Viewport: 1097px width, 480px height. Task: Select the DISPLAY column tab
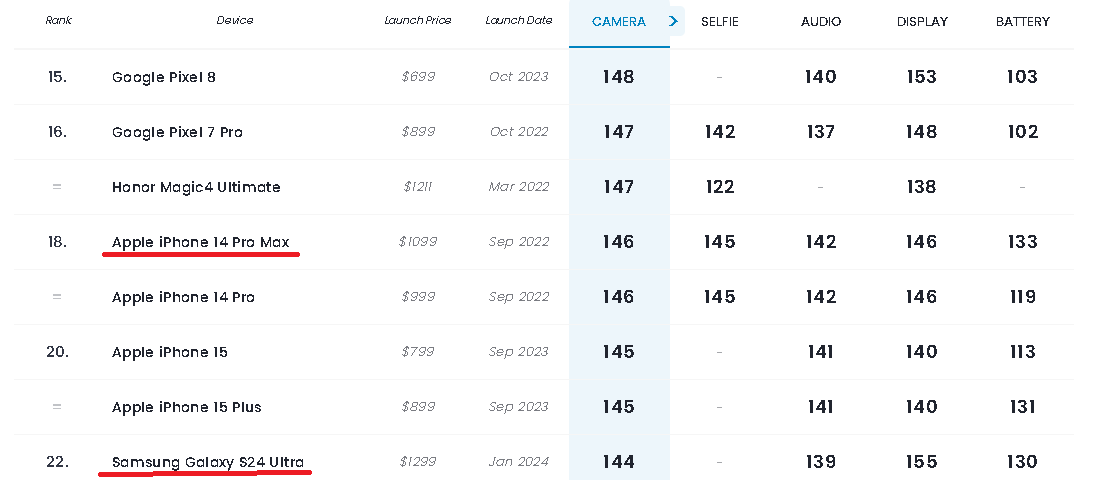pos(921,22)
